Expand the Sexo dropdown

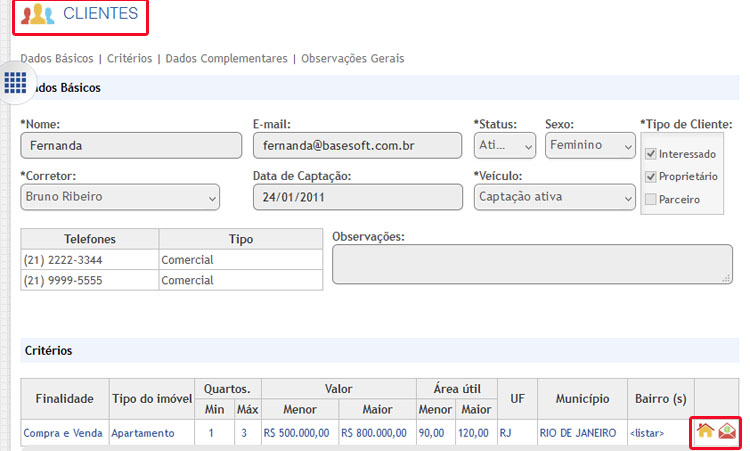pyautogui.click(x=590, y=146)
